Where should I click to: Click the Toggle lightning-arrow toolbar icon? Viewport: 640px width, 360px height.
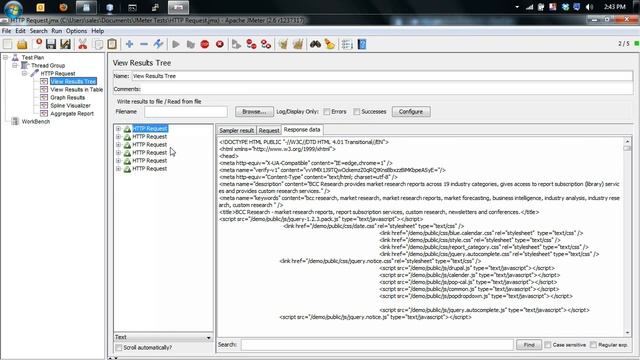pos(158,44)
